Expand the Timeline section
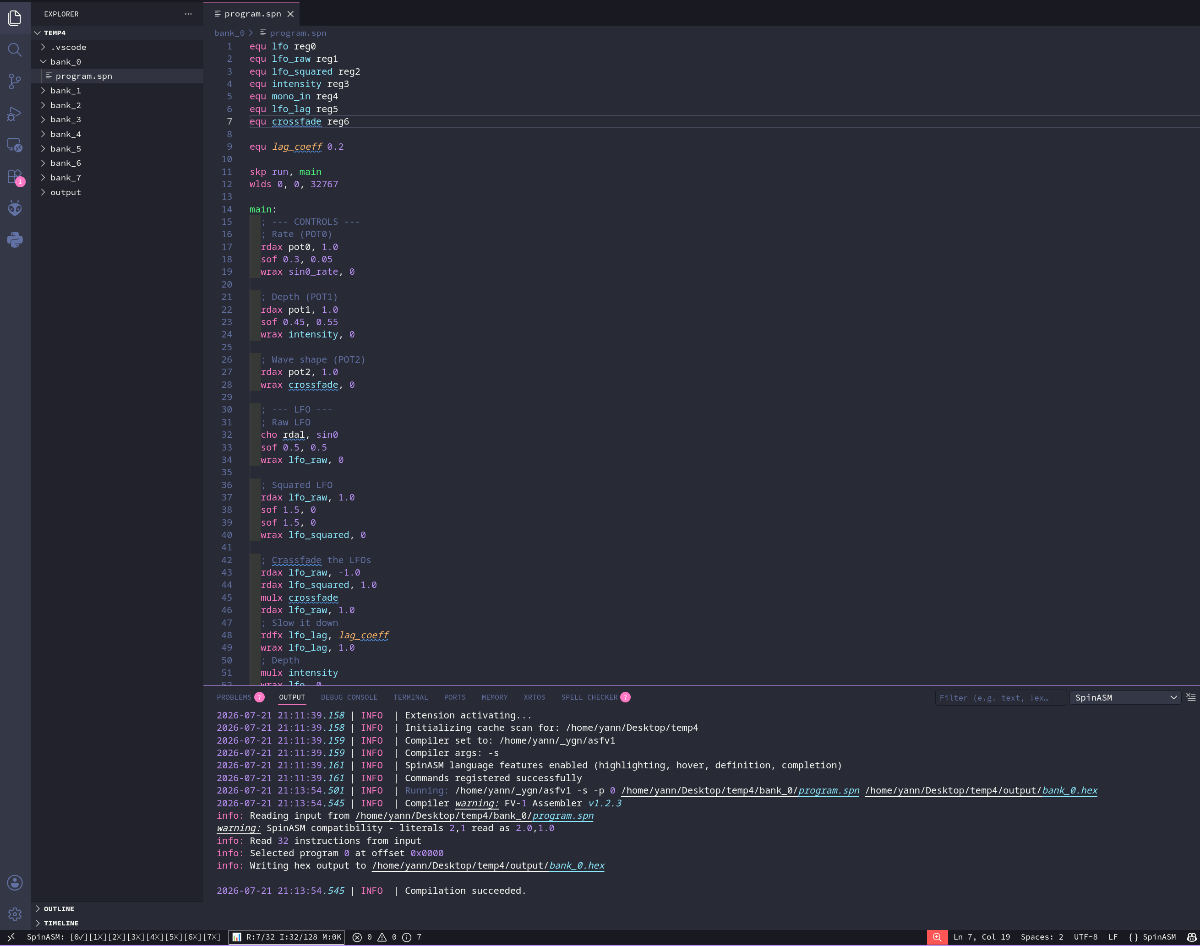Screen dimensions: 1200x946 118,922
